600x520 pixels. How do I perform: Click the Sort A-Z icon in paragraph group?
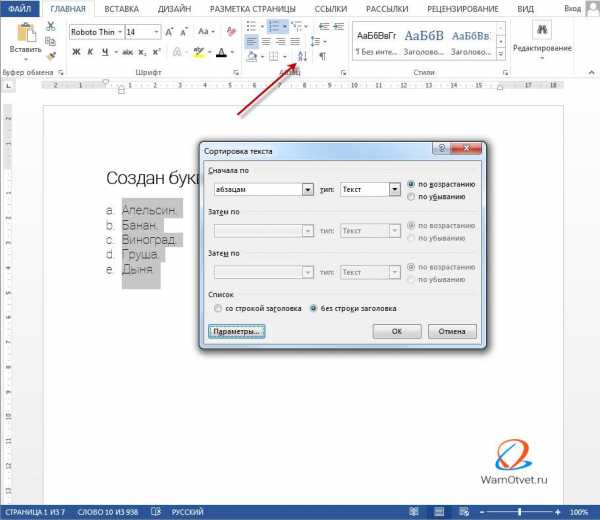tap(302, 56)
